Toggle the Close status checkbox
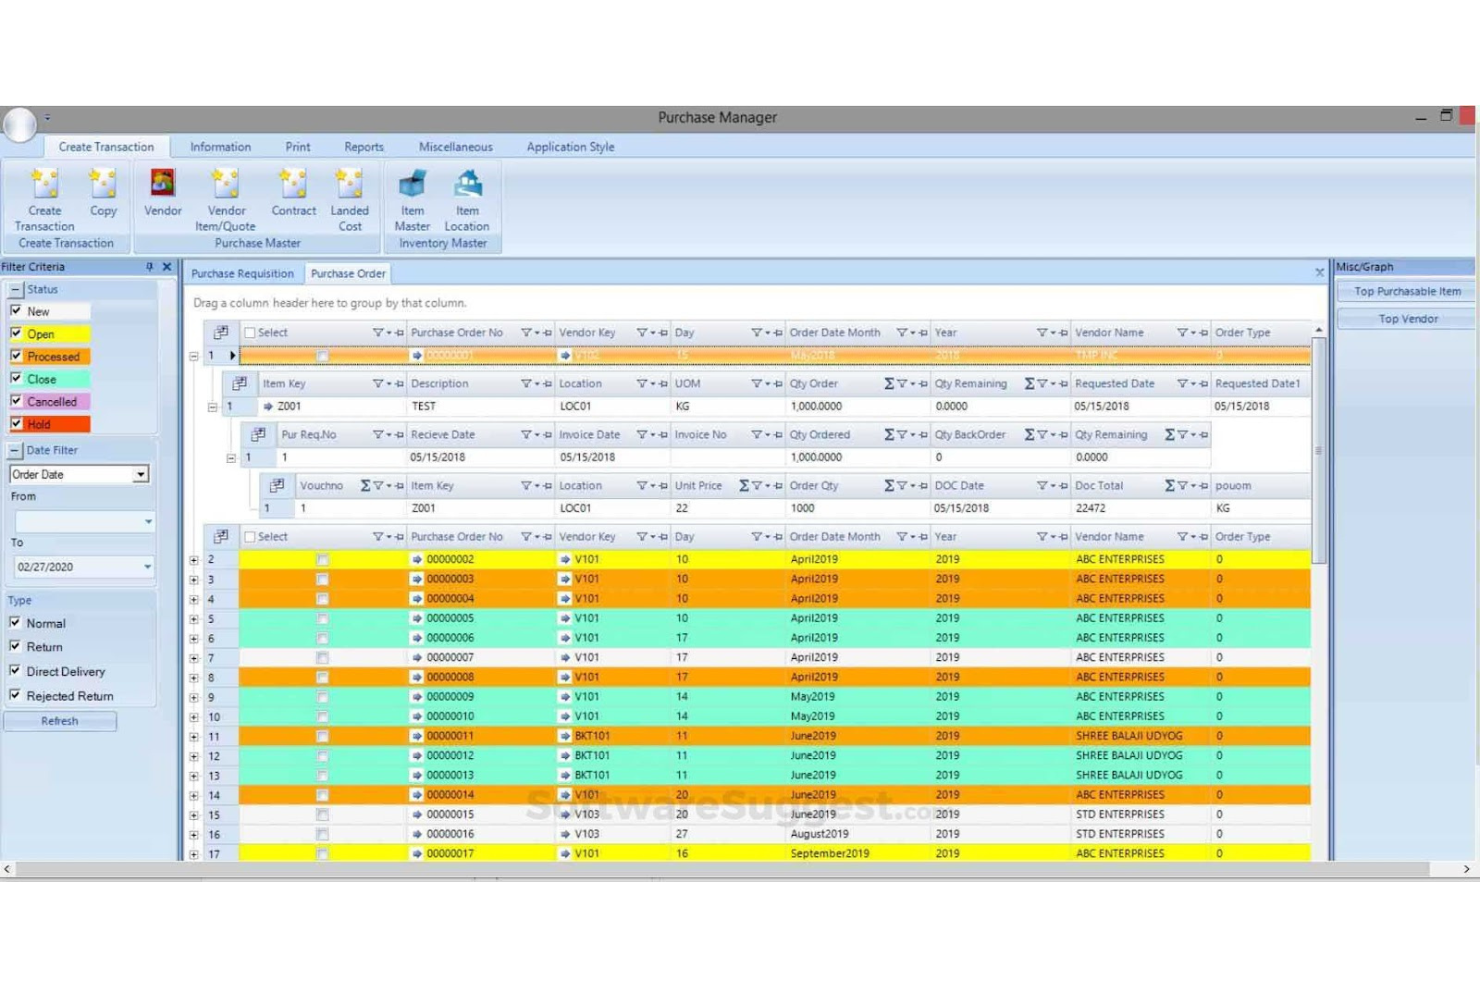The height and width of the screenshot is (987, 1480). click(x=16, y=378)
